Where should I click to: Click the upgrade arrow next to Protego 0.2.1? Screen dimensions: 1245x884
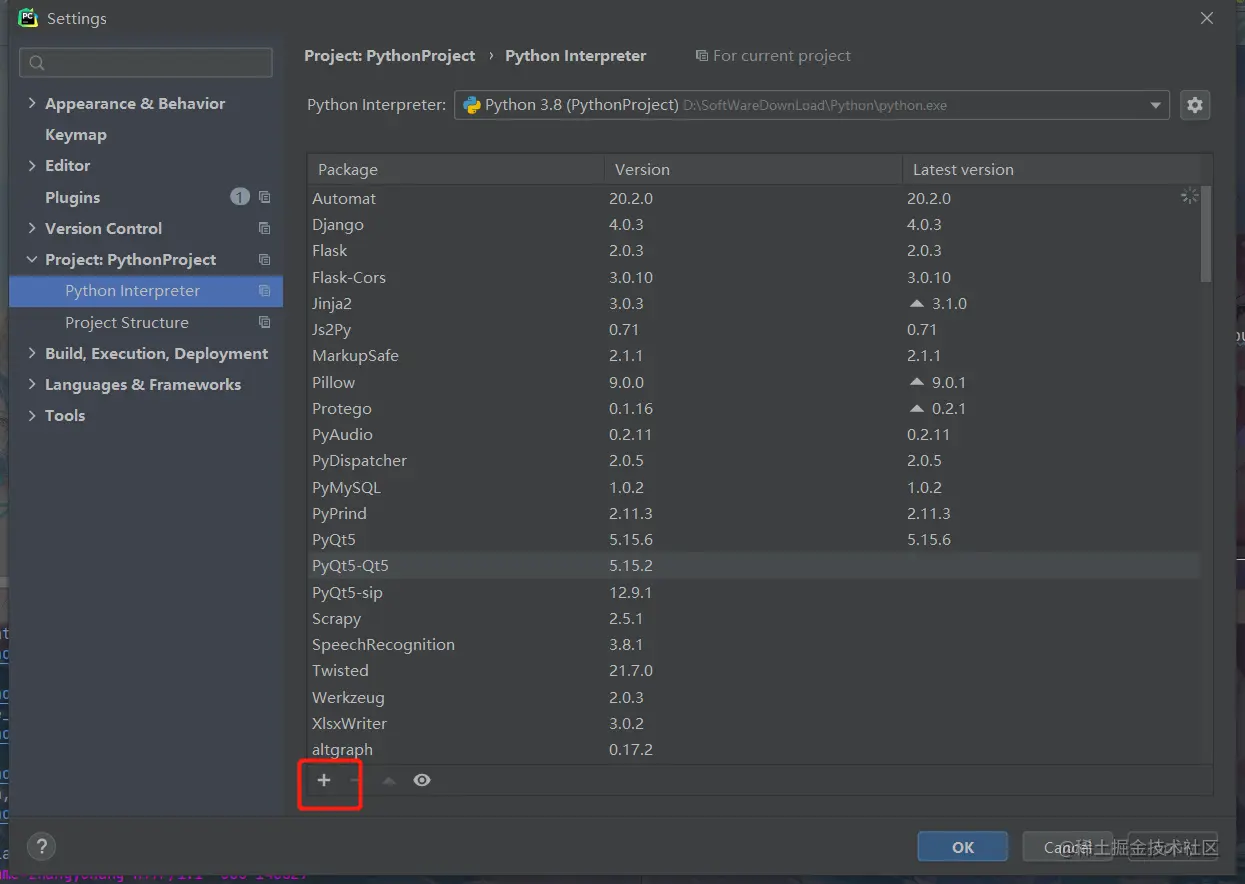pos(917,408)
